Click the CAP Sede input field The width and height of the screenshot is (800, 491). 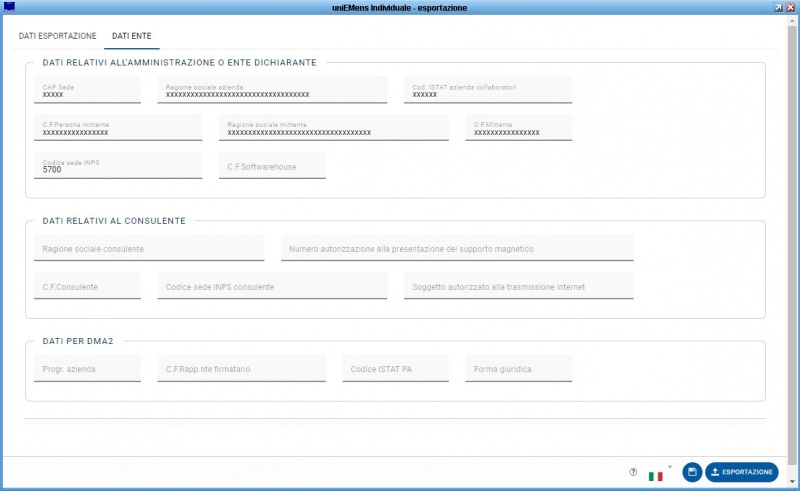(x=87, y=91)
